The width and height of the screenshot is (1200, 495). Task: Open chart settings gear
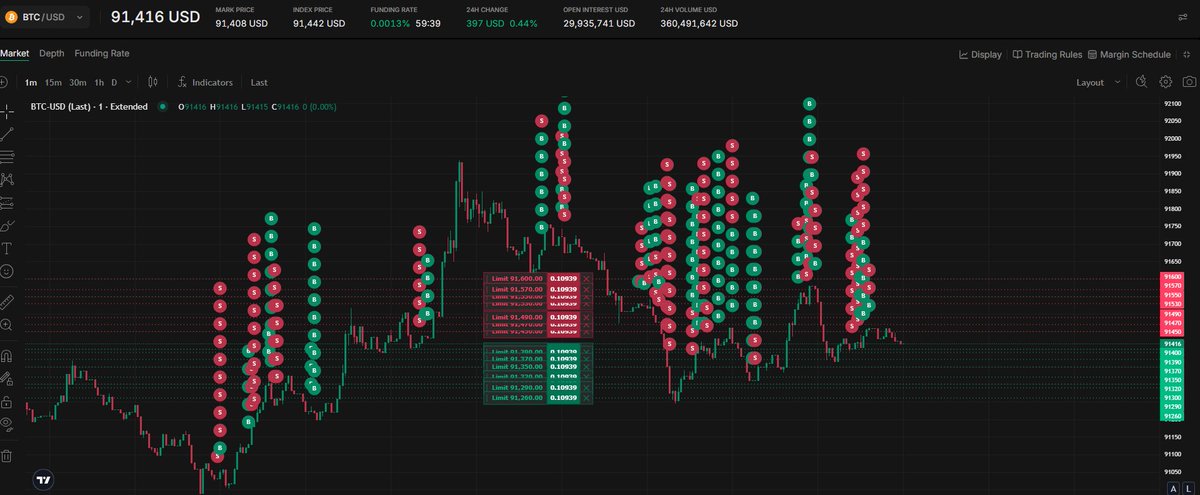coord(1165,82)
